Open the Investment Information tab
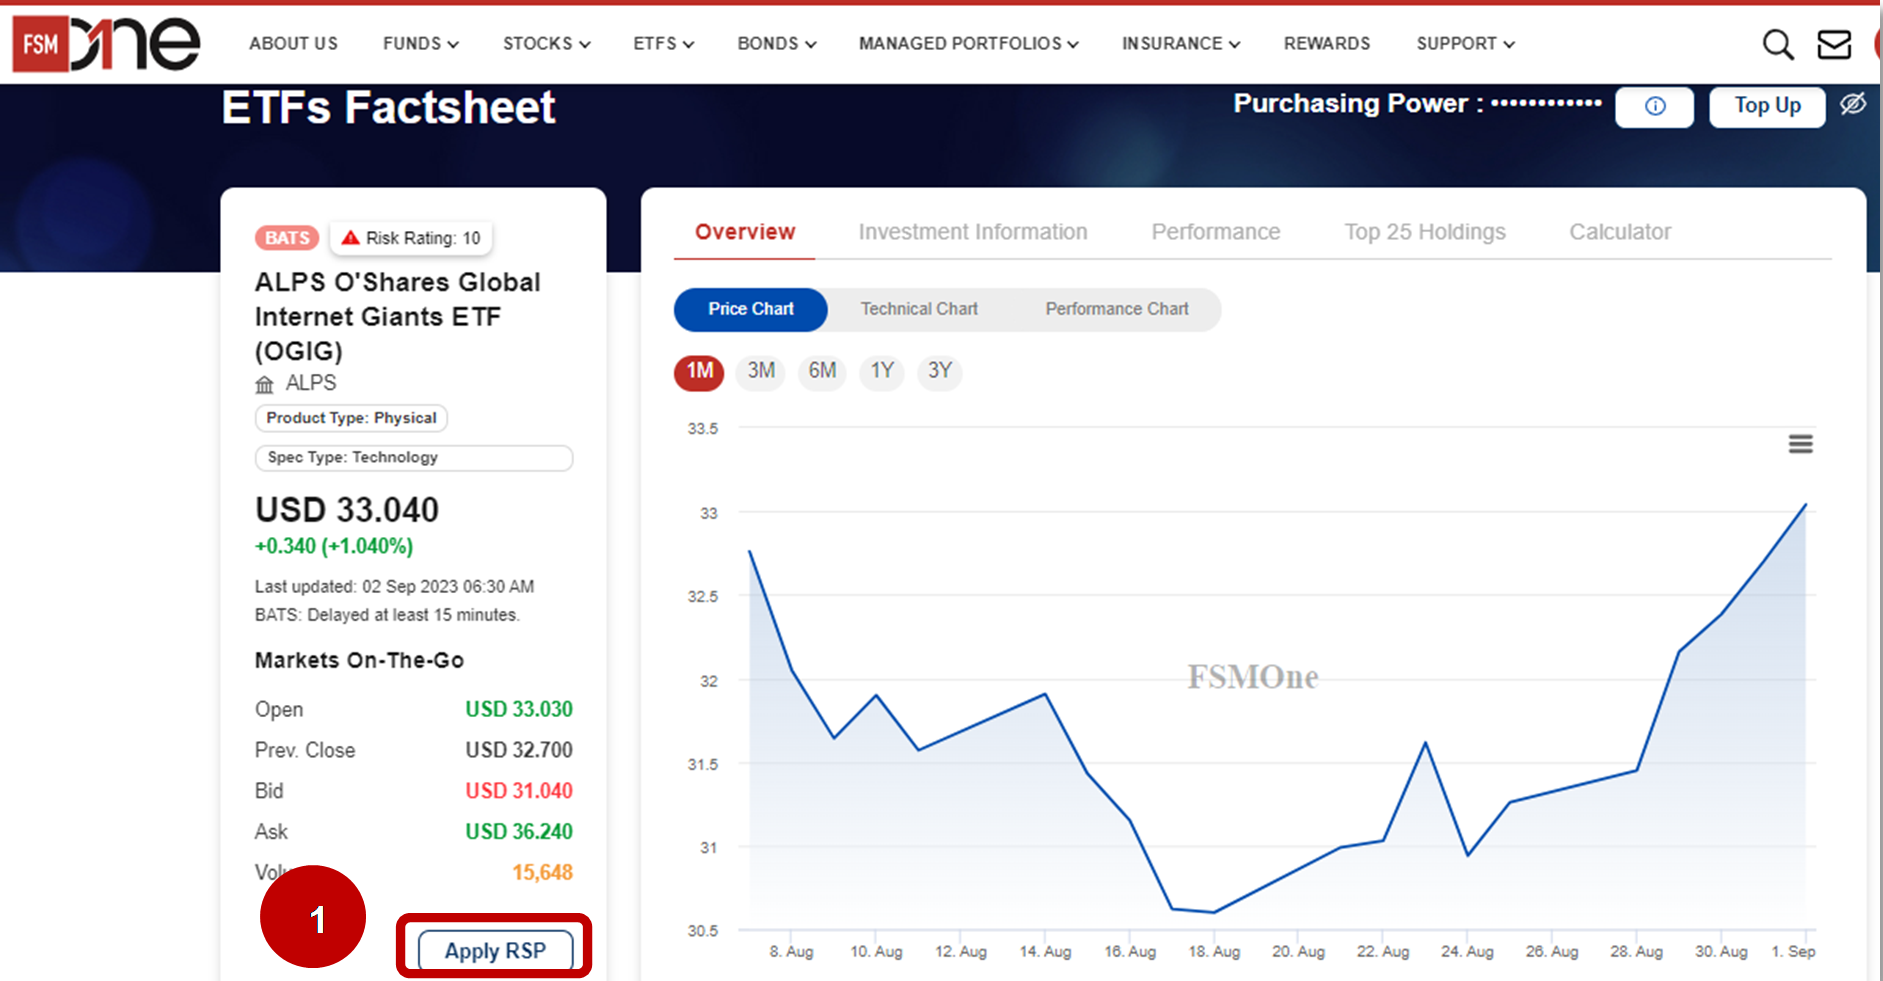Viewport: 1883px width, 981px height. click(972, 232)
